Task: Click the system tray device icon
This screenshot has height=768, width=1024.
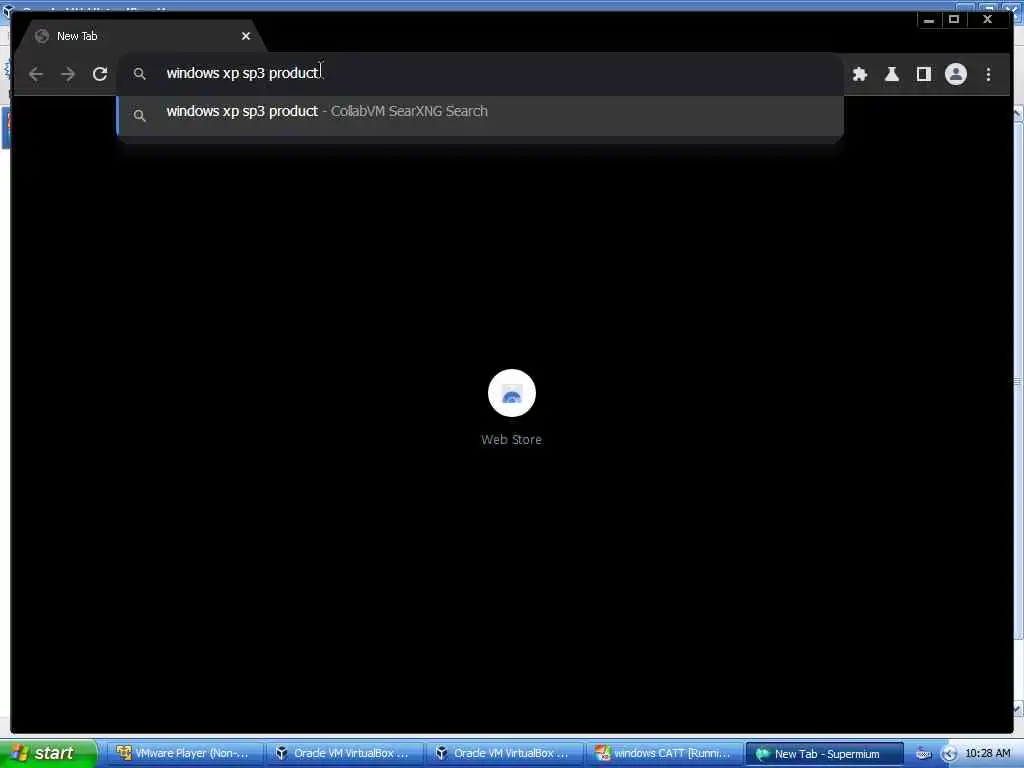Action: [x=923, y=754]
